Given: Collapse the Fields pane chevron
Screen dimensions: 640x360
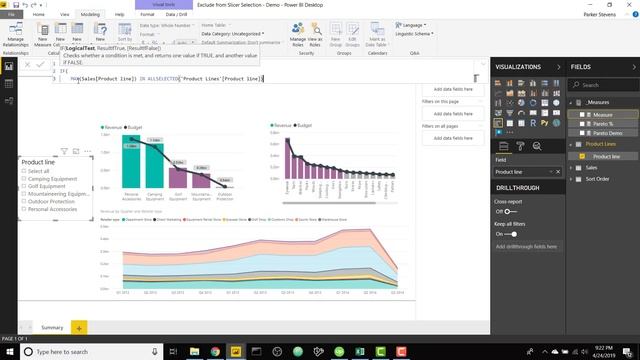Looking at the screenshot, I should tap(634, 67).
